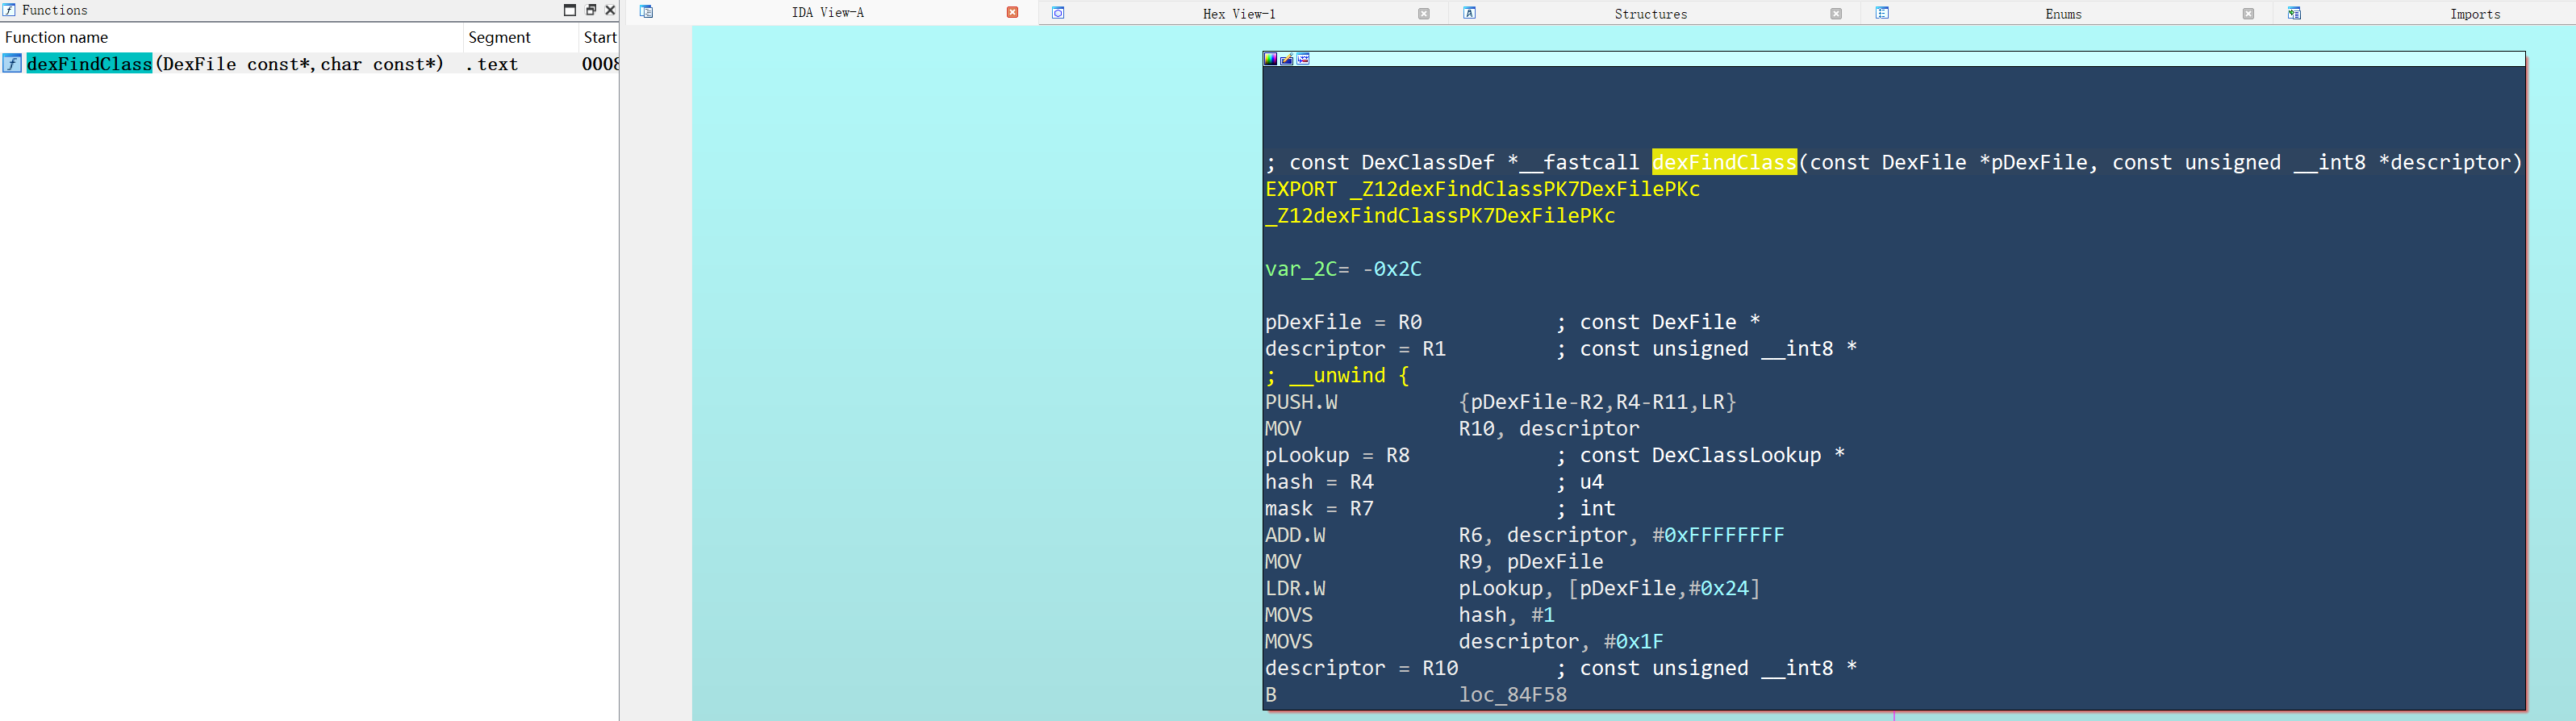Open the Structures tab
Image resolution: width=2576 pixels, height=721 pixels.
tap(1651, 14)
